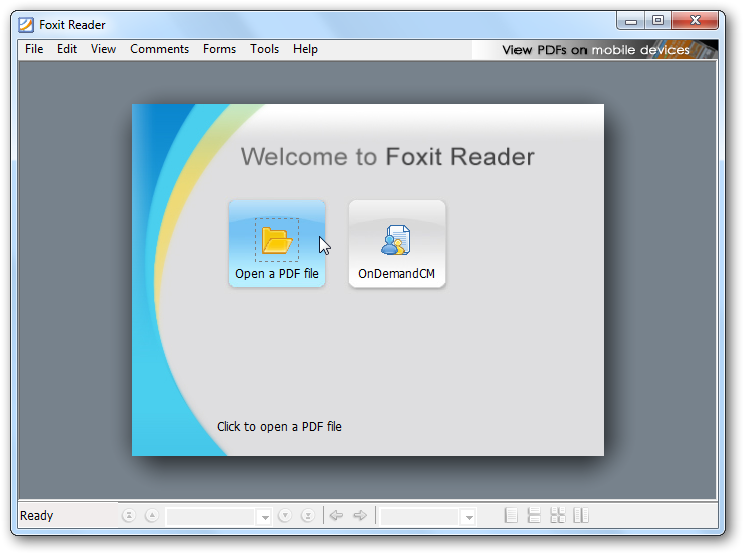Viewport: 744px width, 554px height.
Task: Click inside the page number field
Action: [211, 517]
